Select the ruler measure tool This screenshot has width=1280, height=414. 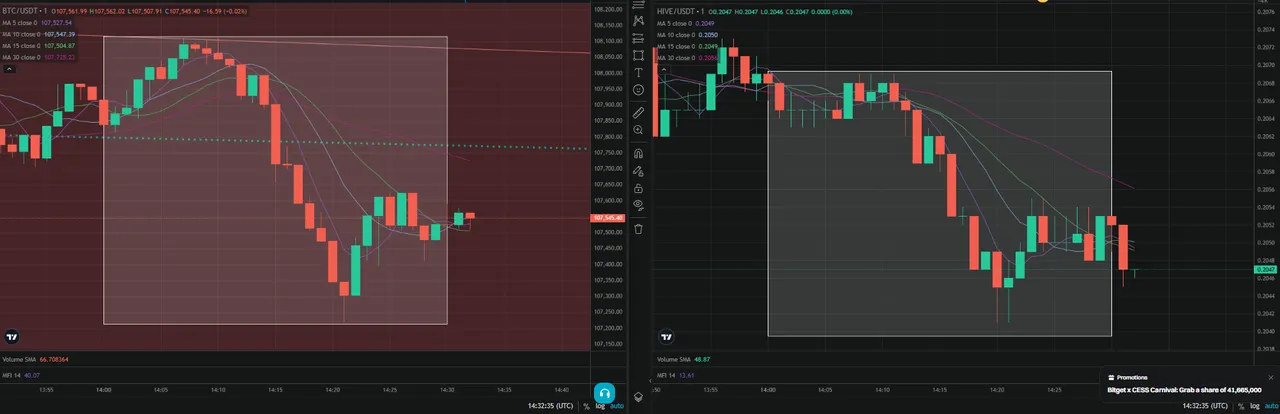point(638,112)
